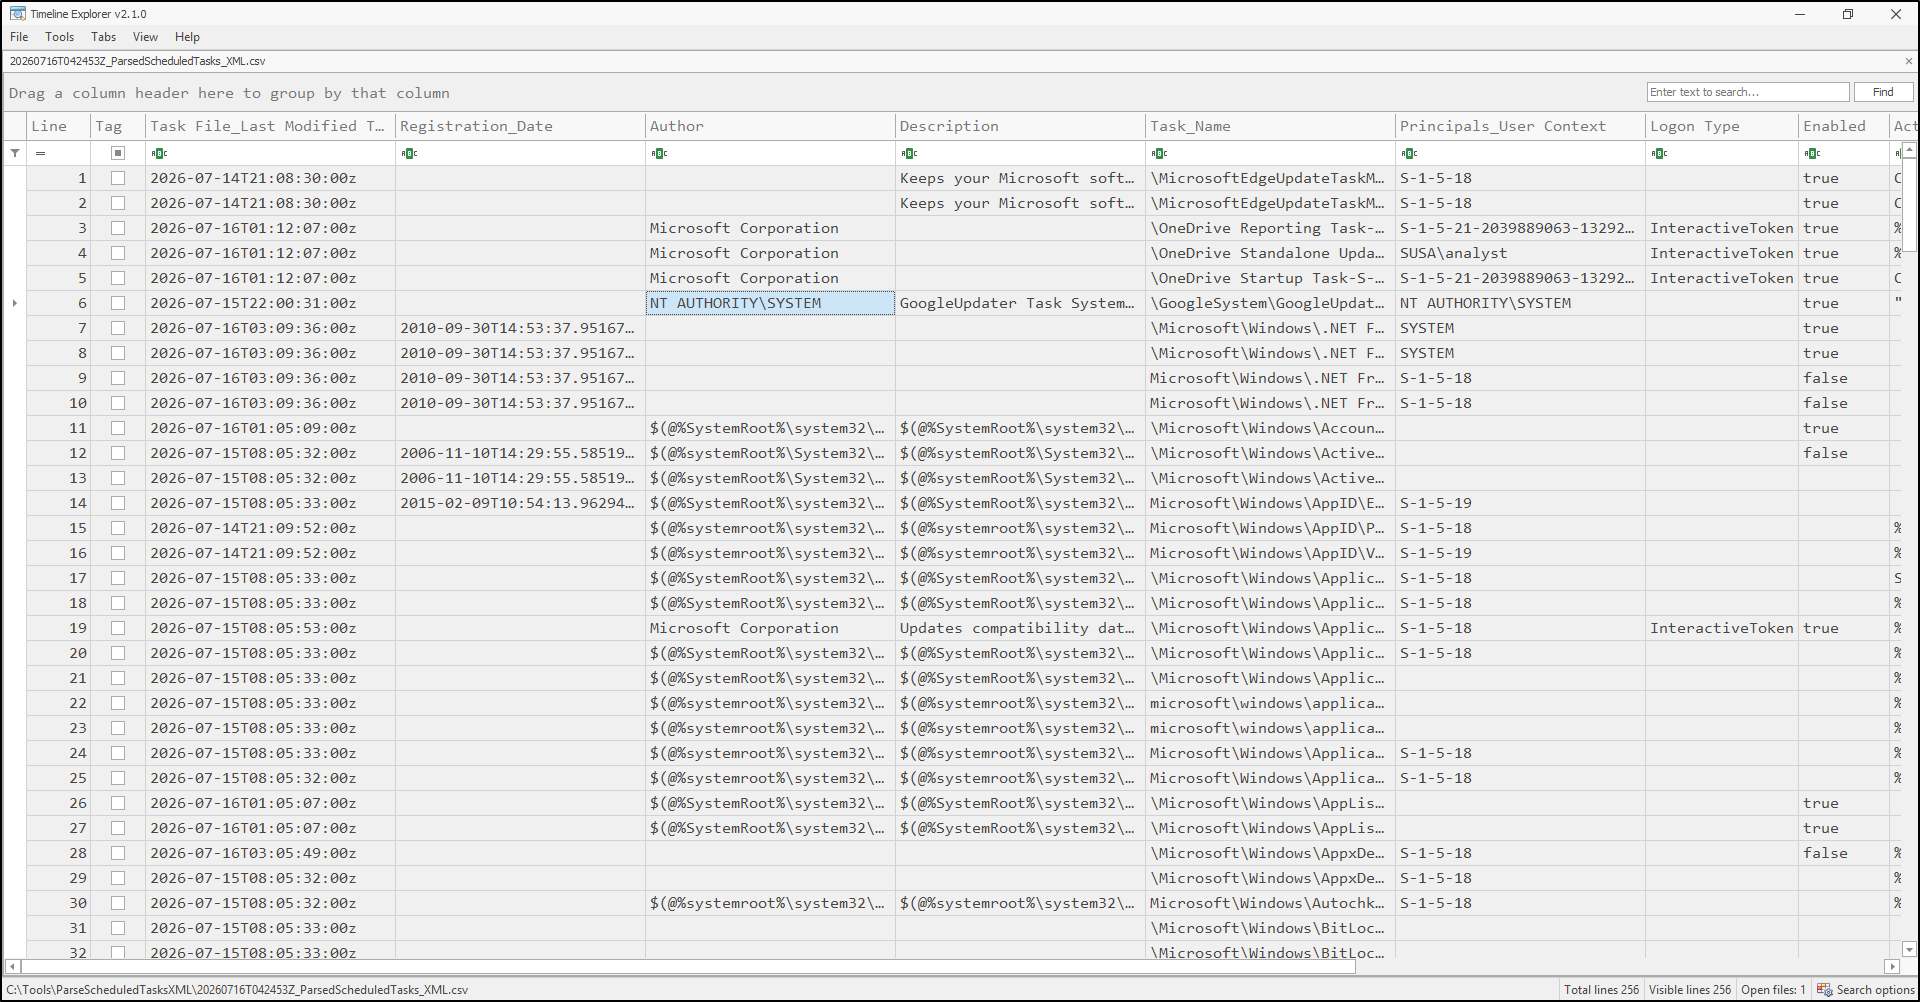This screenshot has height=1002, width=1920.
Task: Click the filter funnel icon in filter row
Action: [15, 153]
